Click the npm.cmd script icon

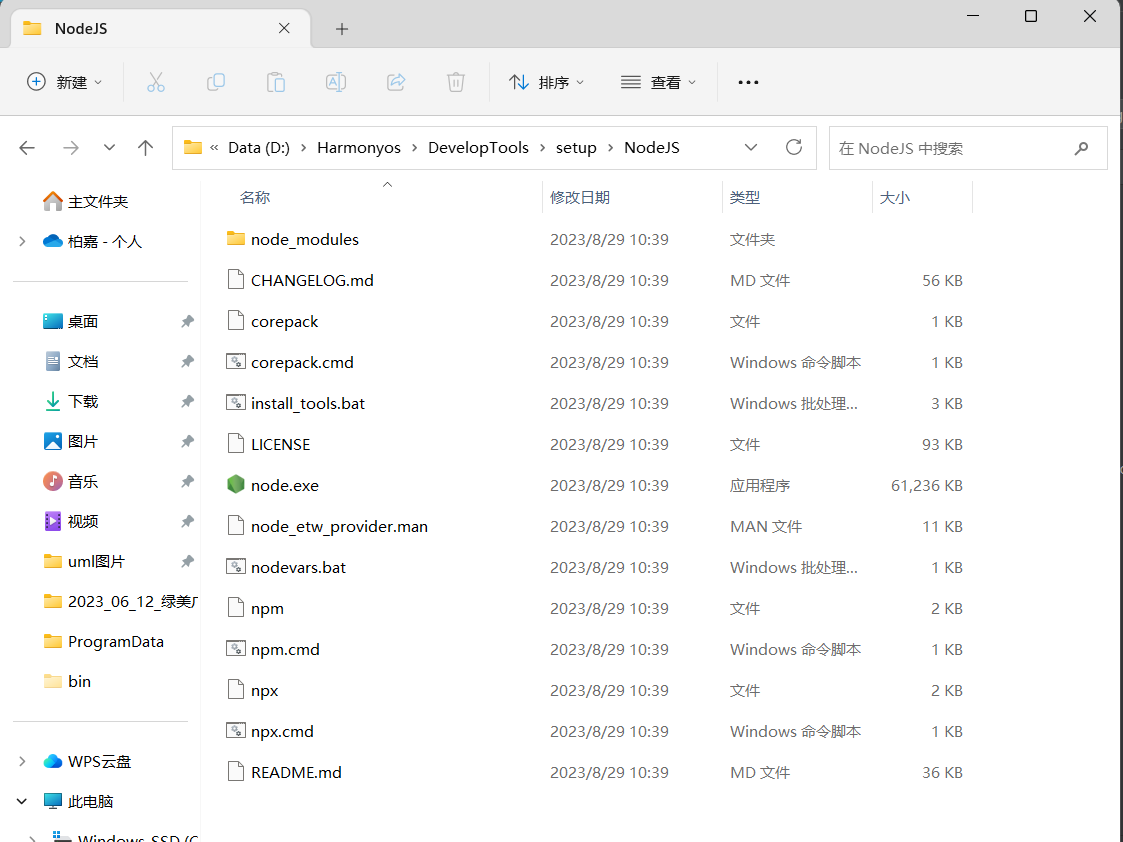tap(236, 649)
